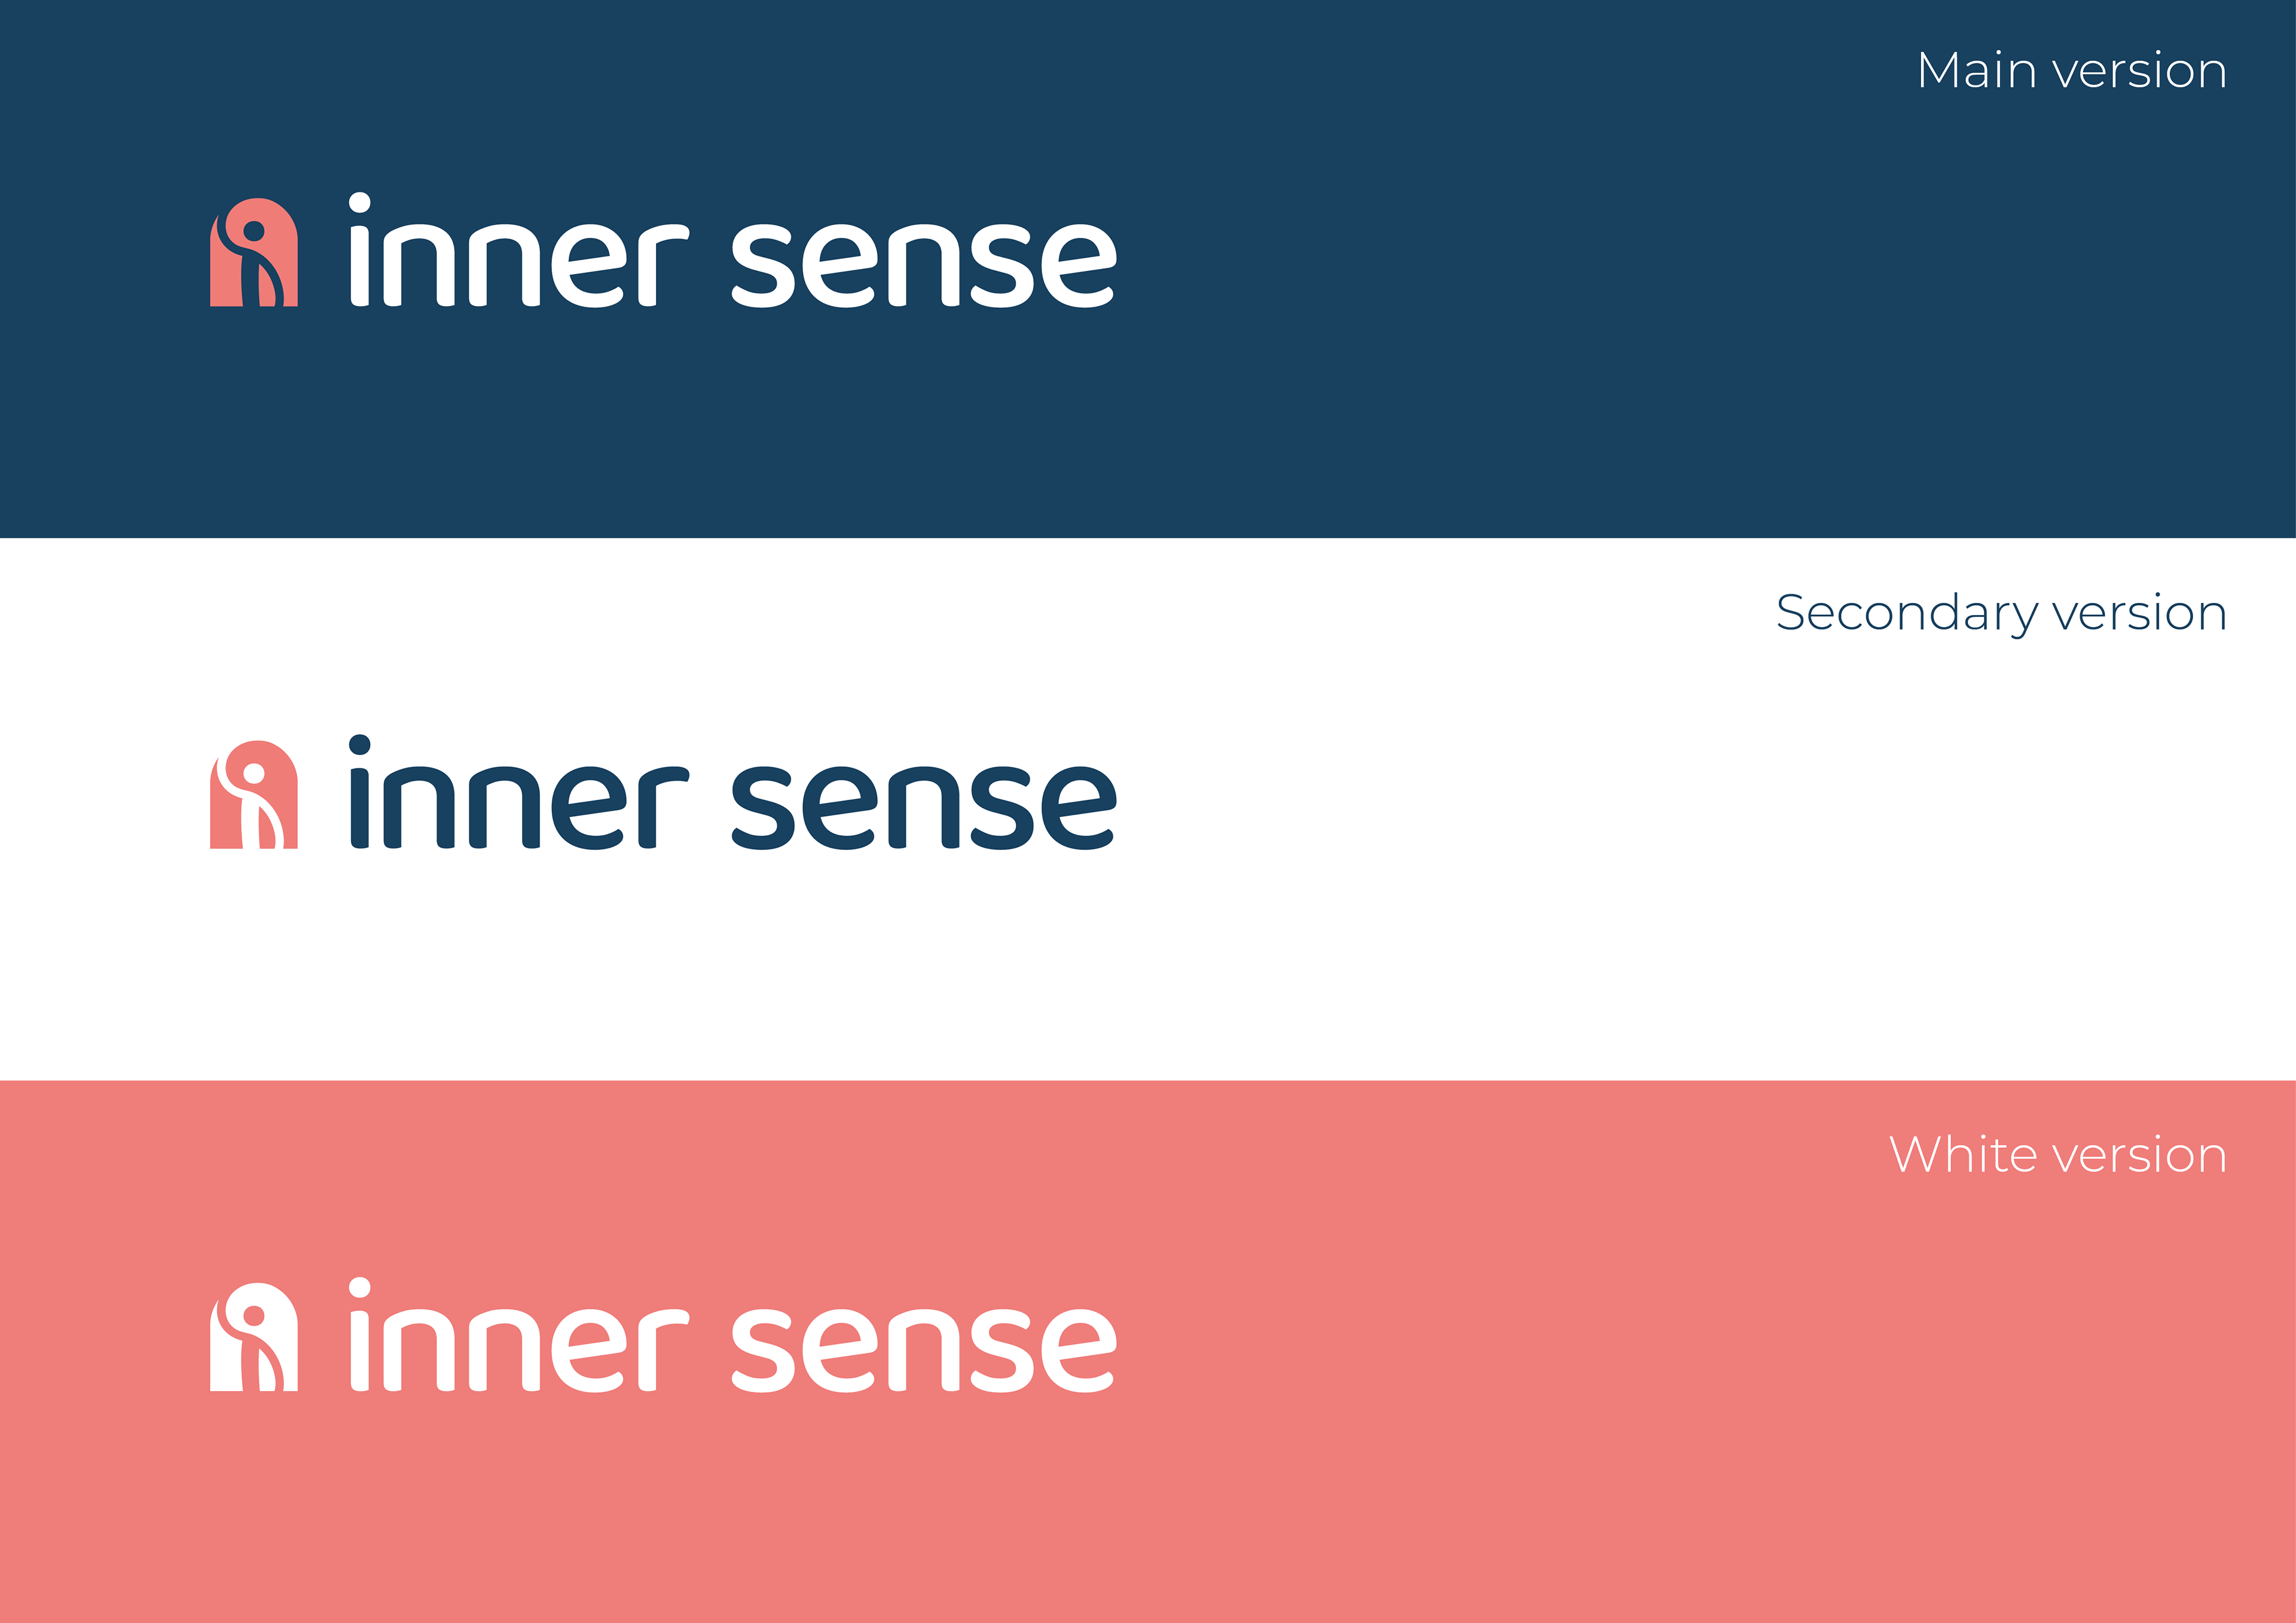Click the word 'inner' on the coral panel
The image size is (2296, 1623).
pos(519,1334)
